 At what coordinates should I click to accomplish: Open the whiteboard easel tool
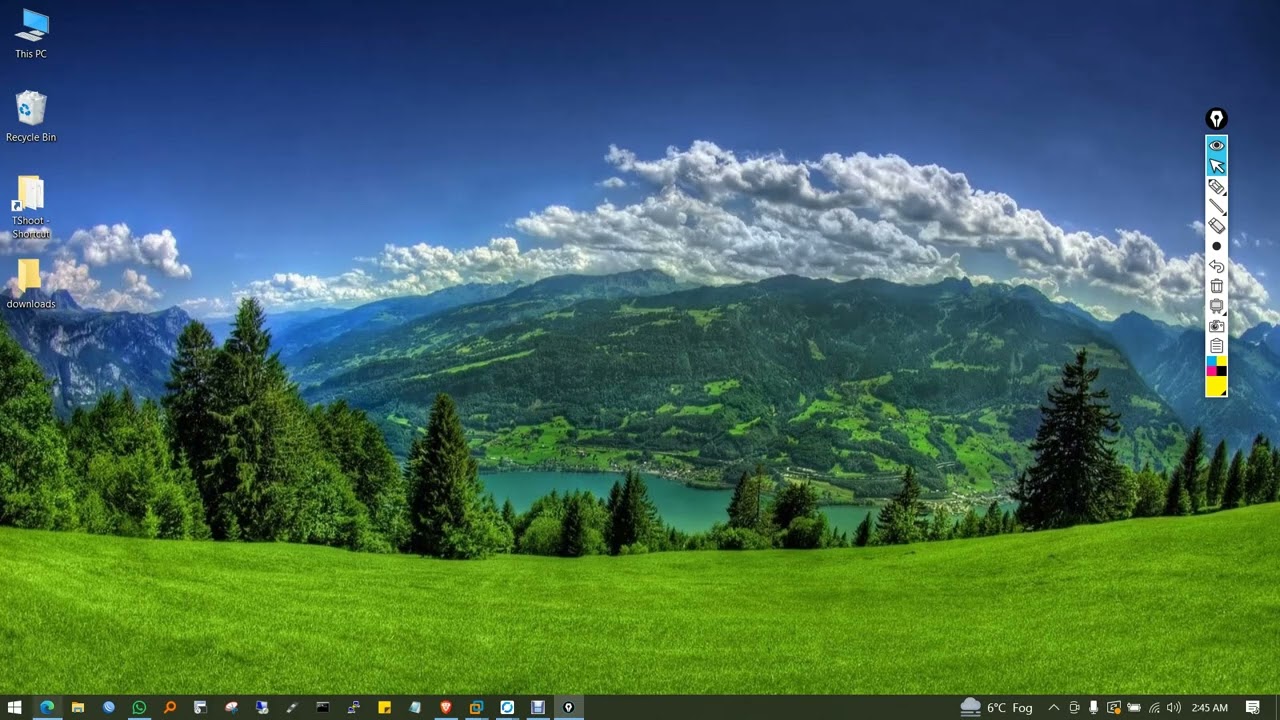[1216, 306]
